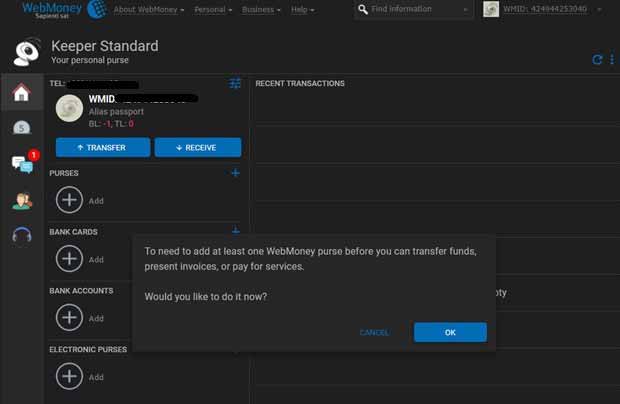This screenshot has width=620, height=404.
Task: Click the WebMoney logo in the header
Action: [x=64, y=9]
